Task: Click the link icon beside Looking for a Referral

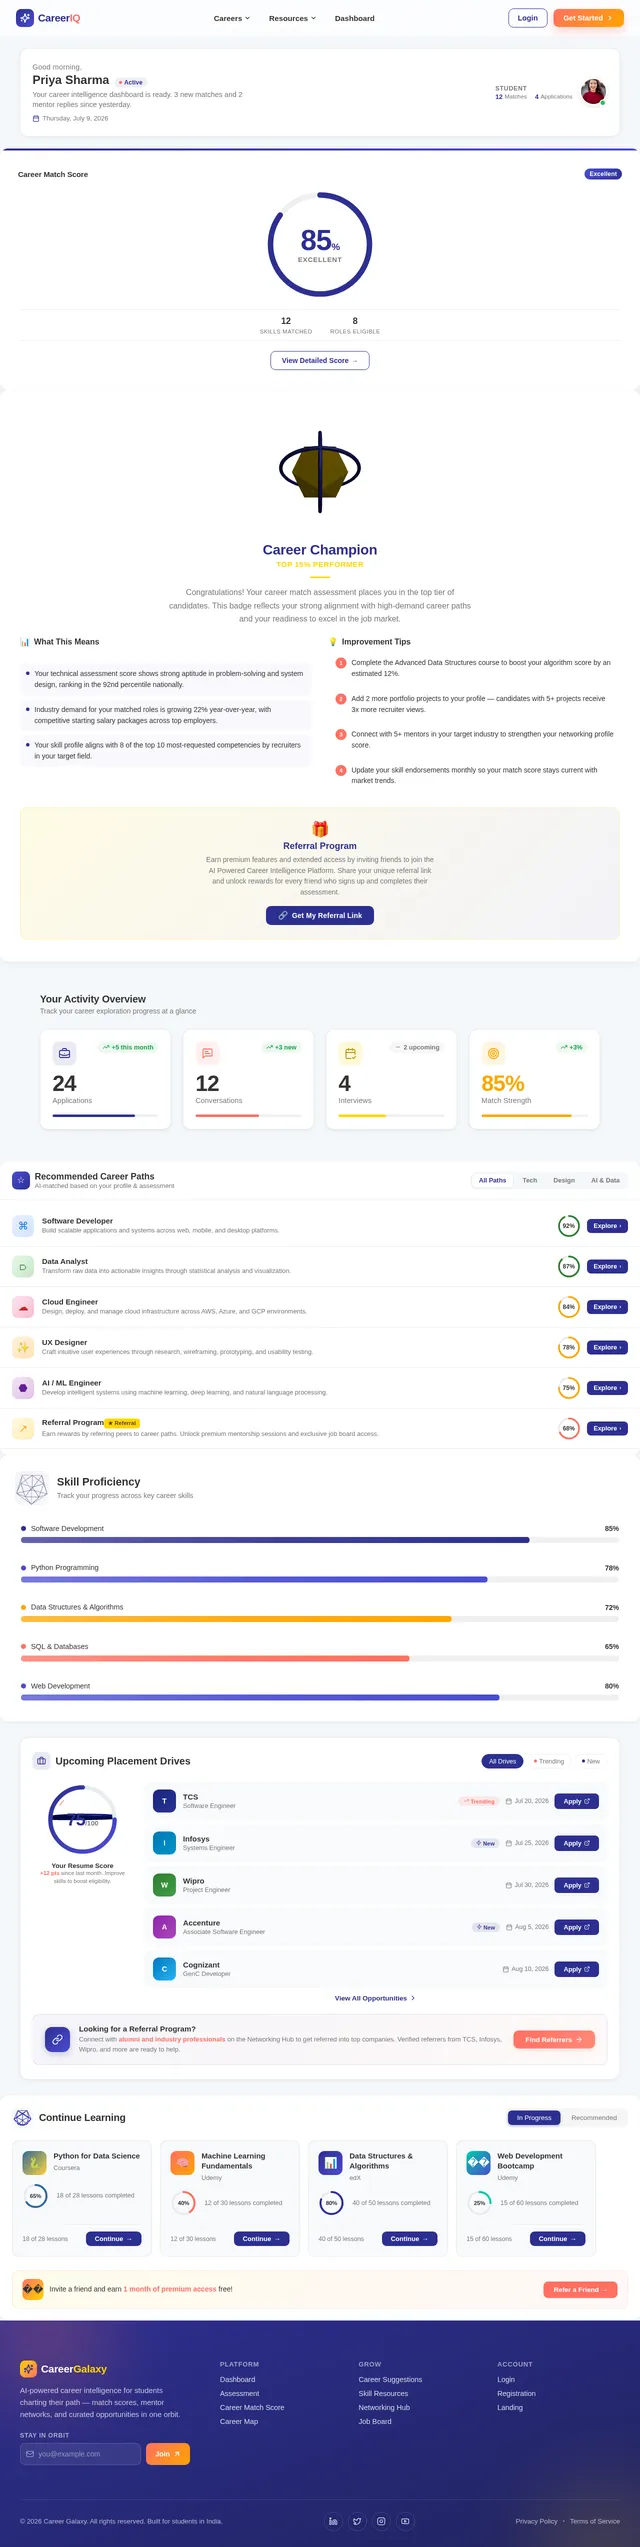Action: pyautogui.click(x=58, y=2039)
